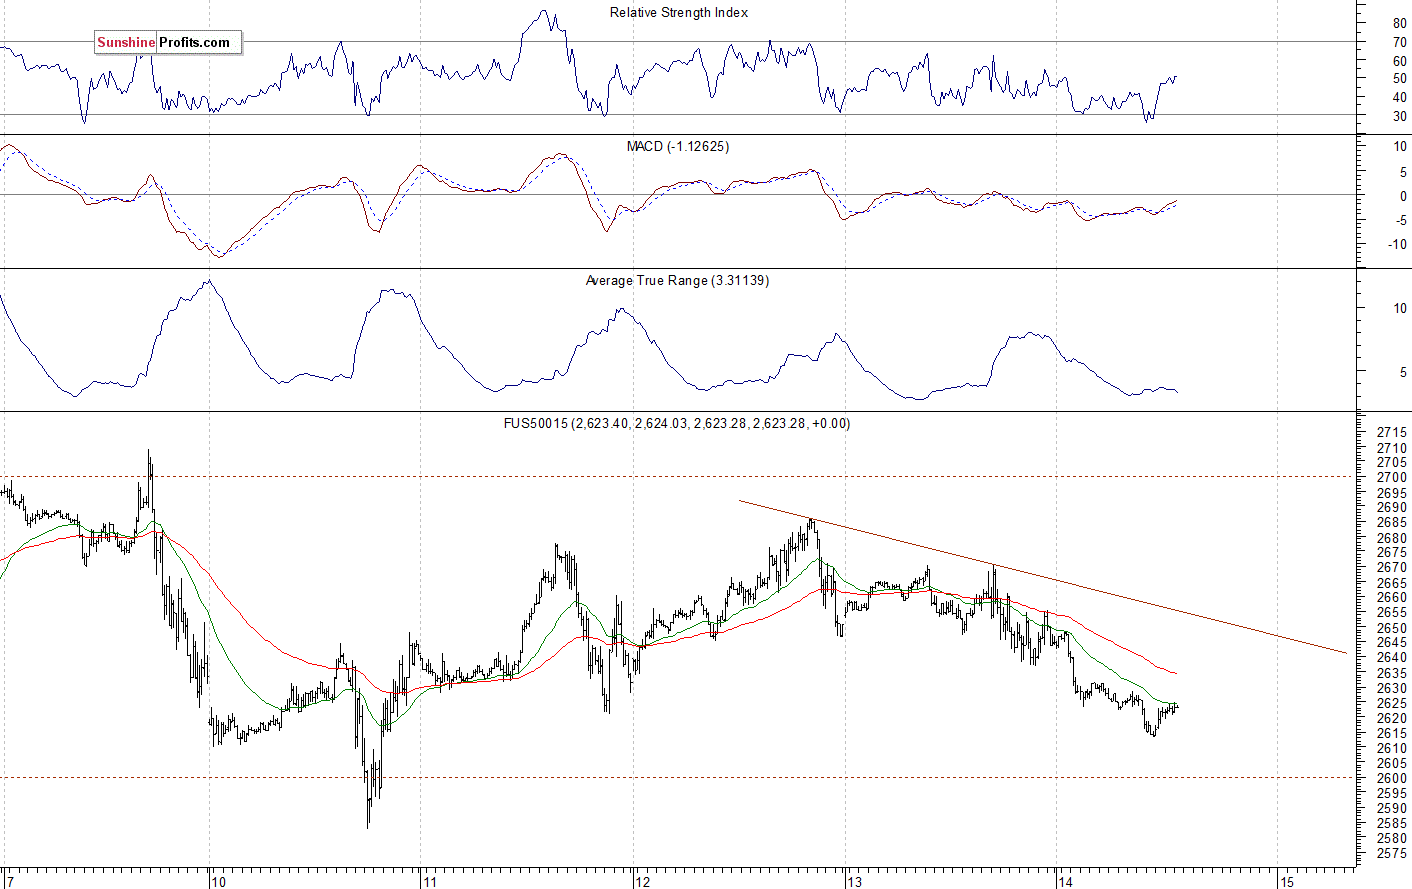Click the 2625 price axis label
The width and height of the screenshot is (1412, 889).
1392,703
